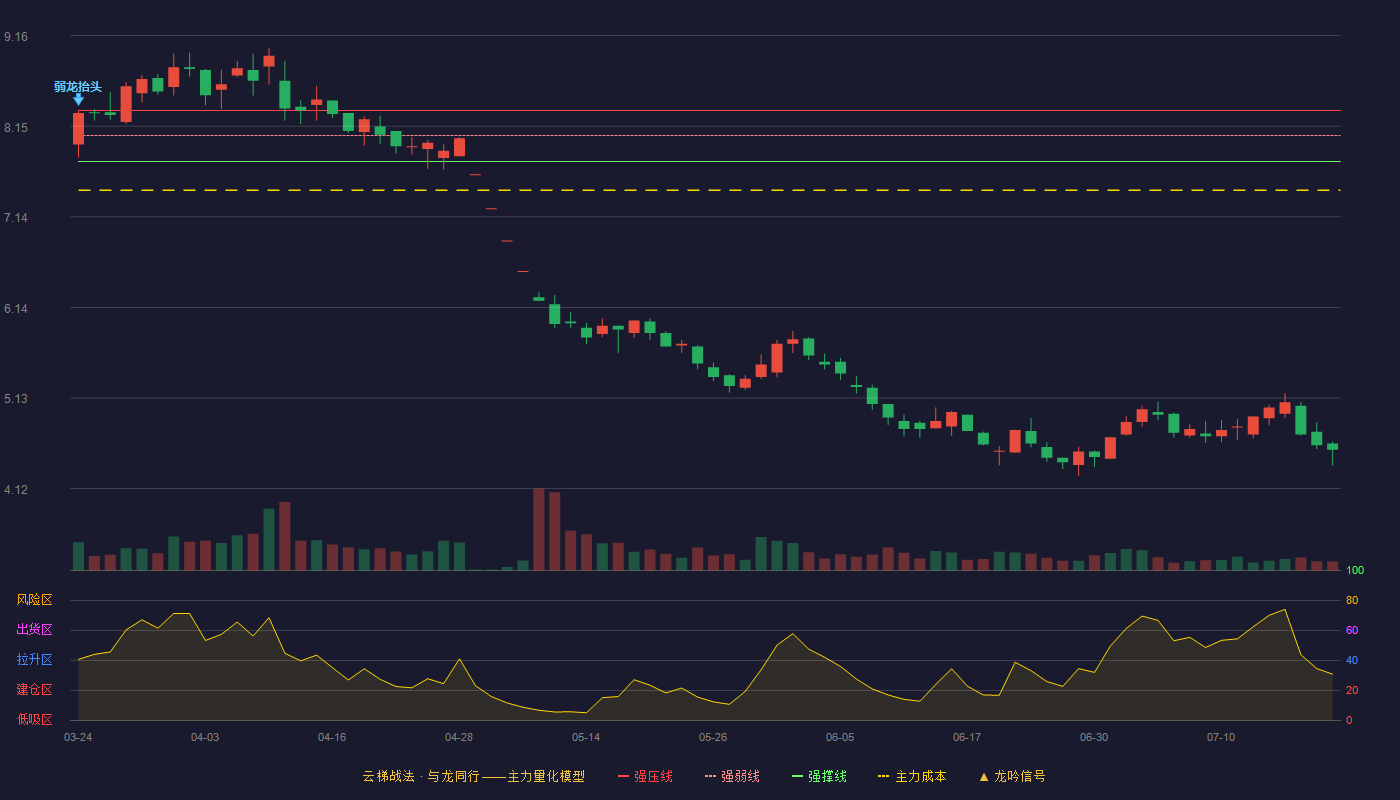Click the 云梯战法 主力量化模型 legend title

point(473,776)
